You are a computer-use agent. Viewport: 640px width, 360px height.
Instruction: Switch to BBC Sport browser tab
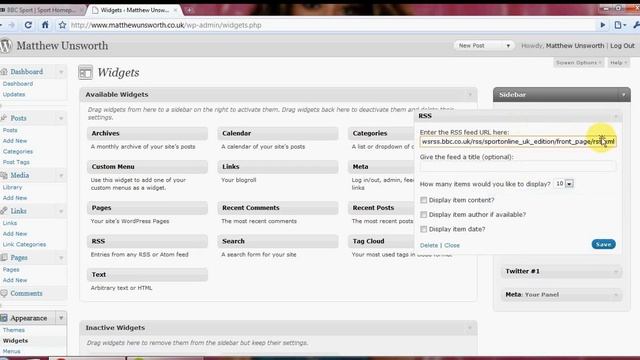coord(41,10)
